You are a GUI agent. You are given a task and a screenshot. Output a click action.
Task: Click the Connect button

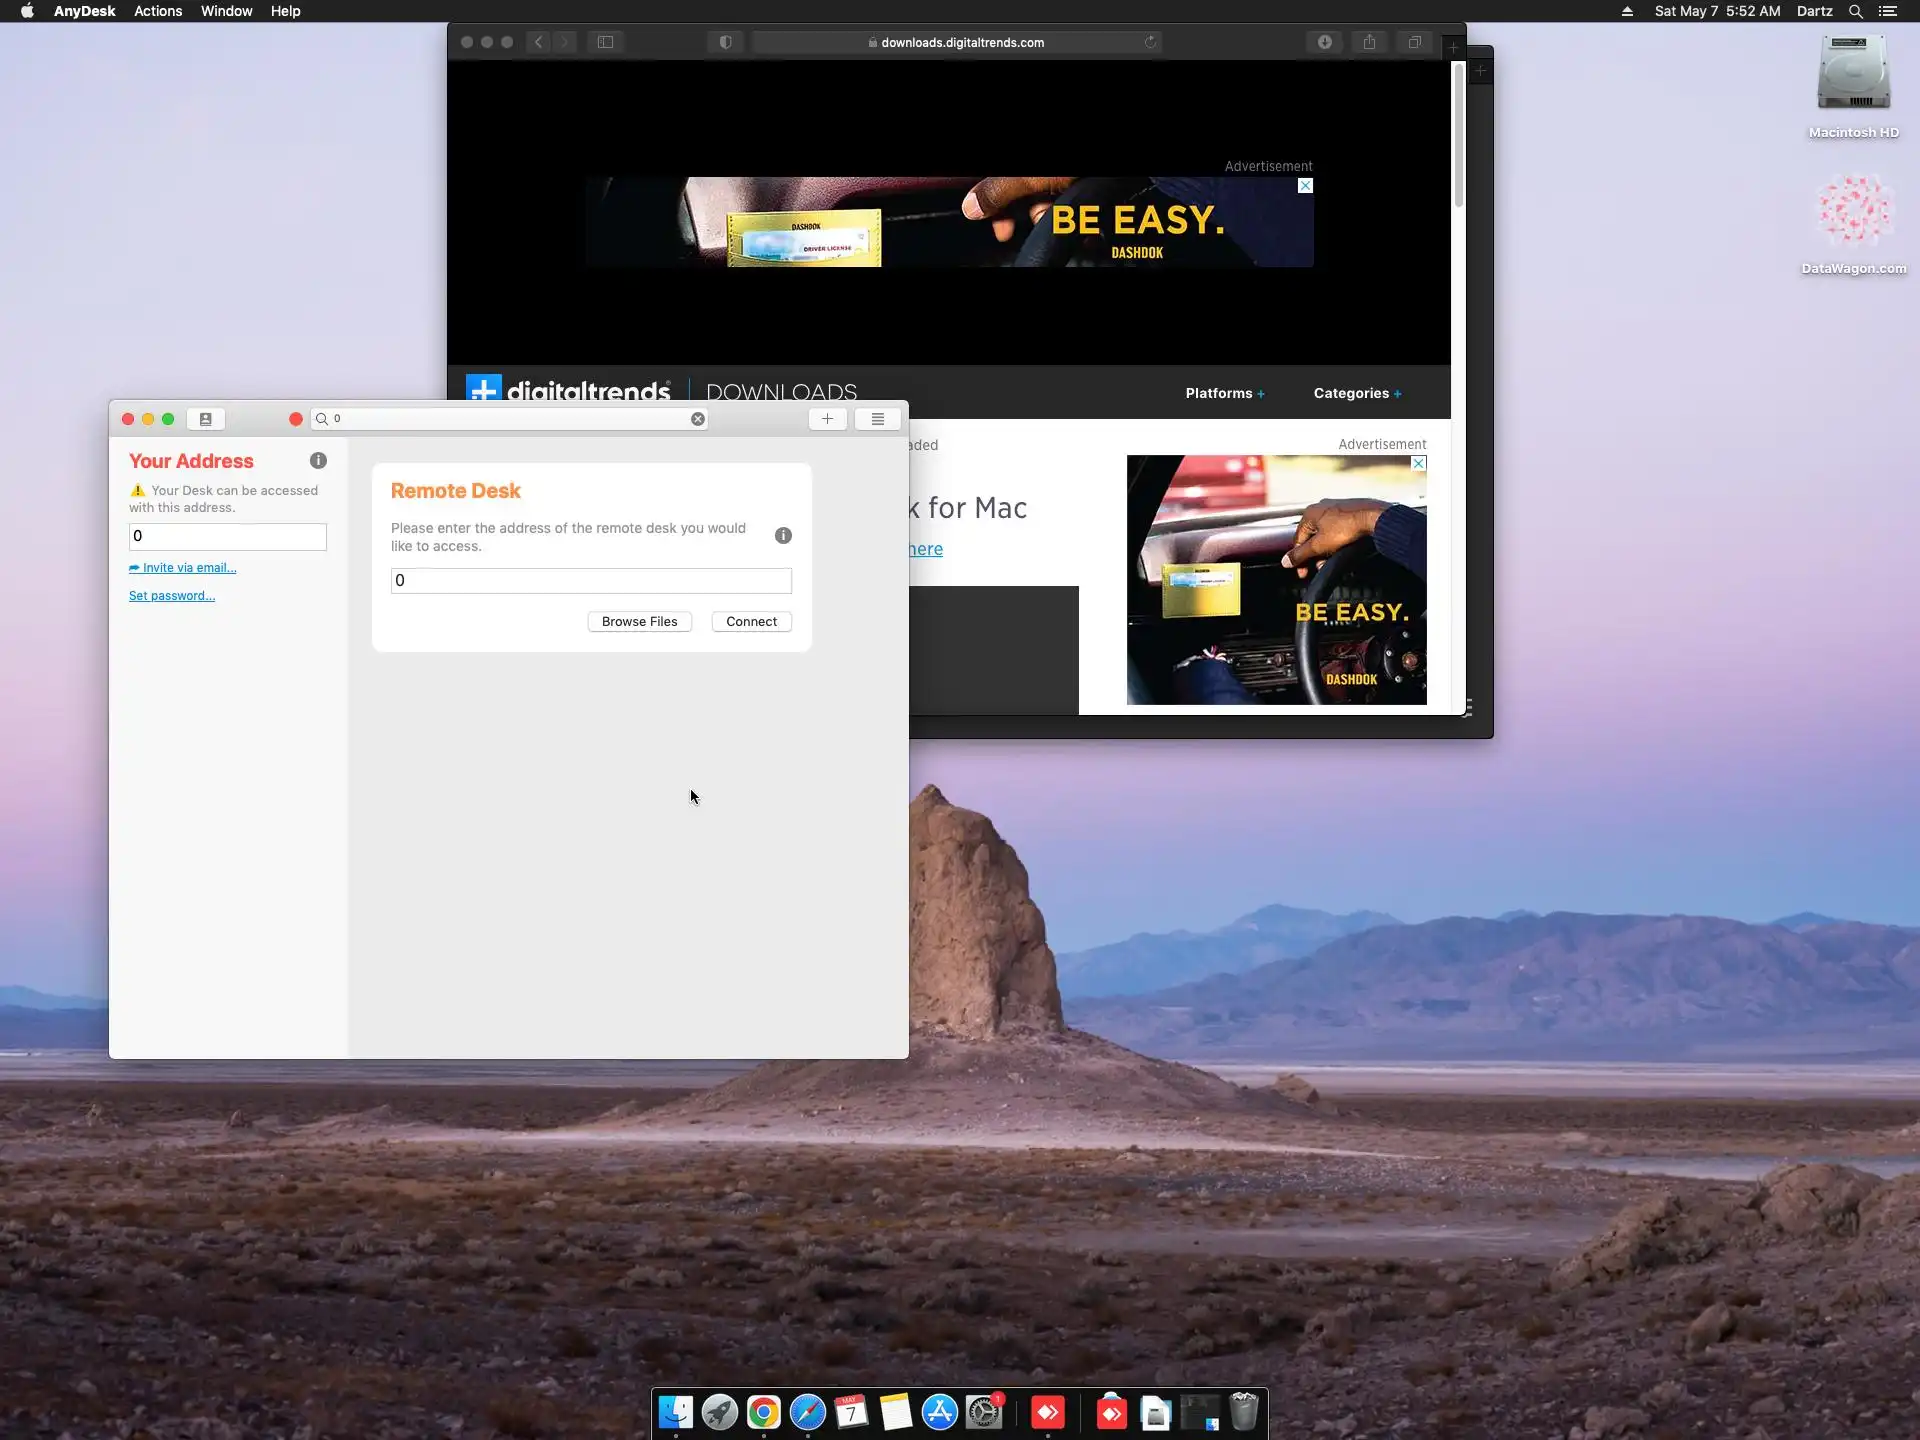point(751,622)
